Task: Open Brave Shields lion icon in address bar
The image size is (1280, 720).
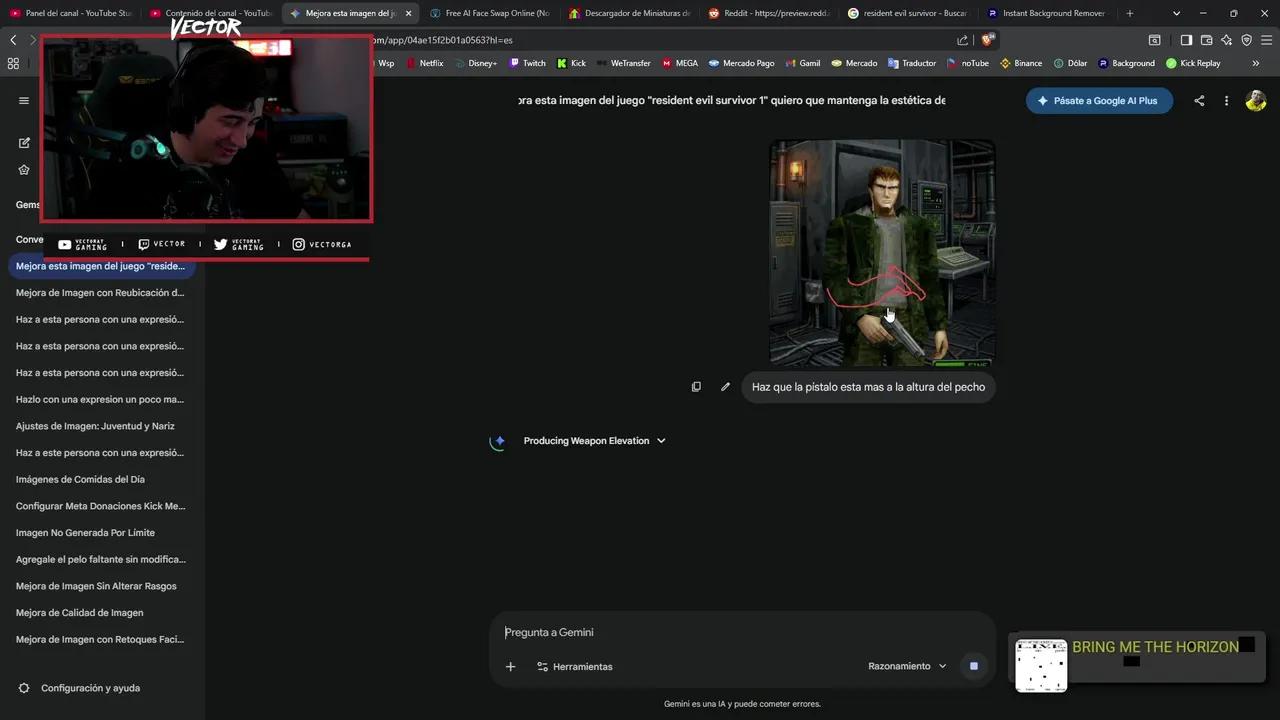Action: pyautogui.click(x=988, y=40)
